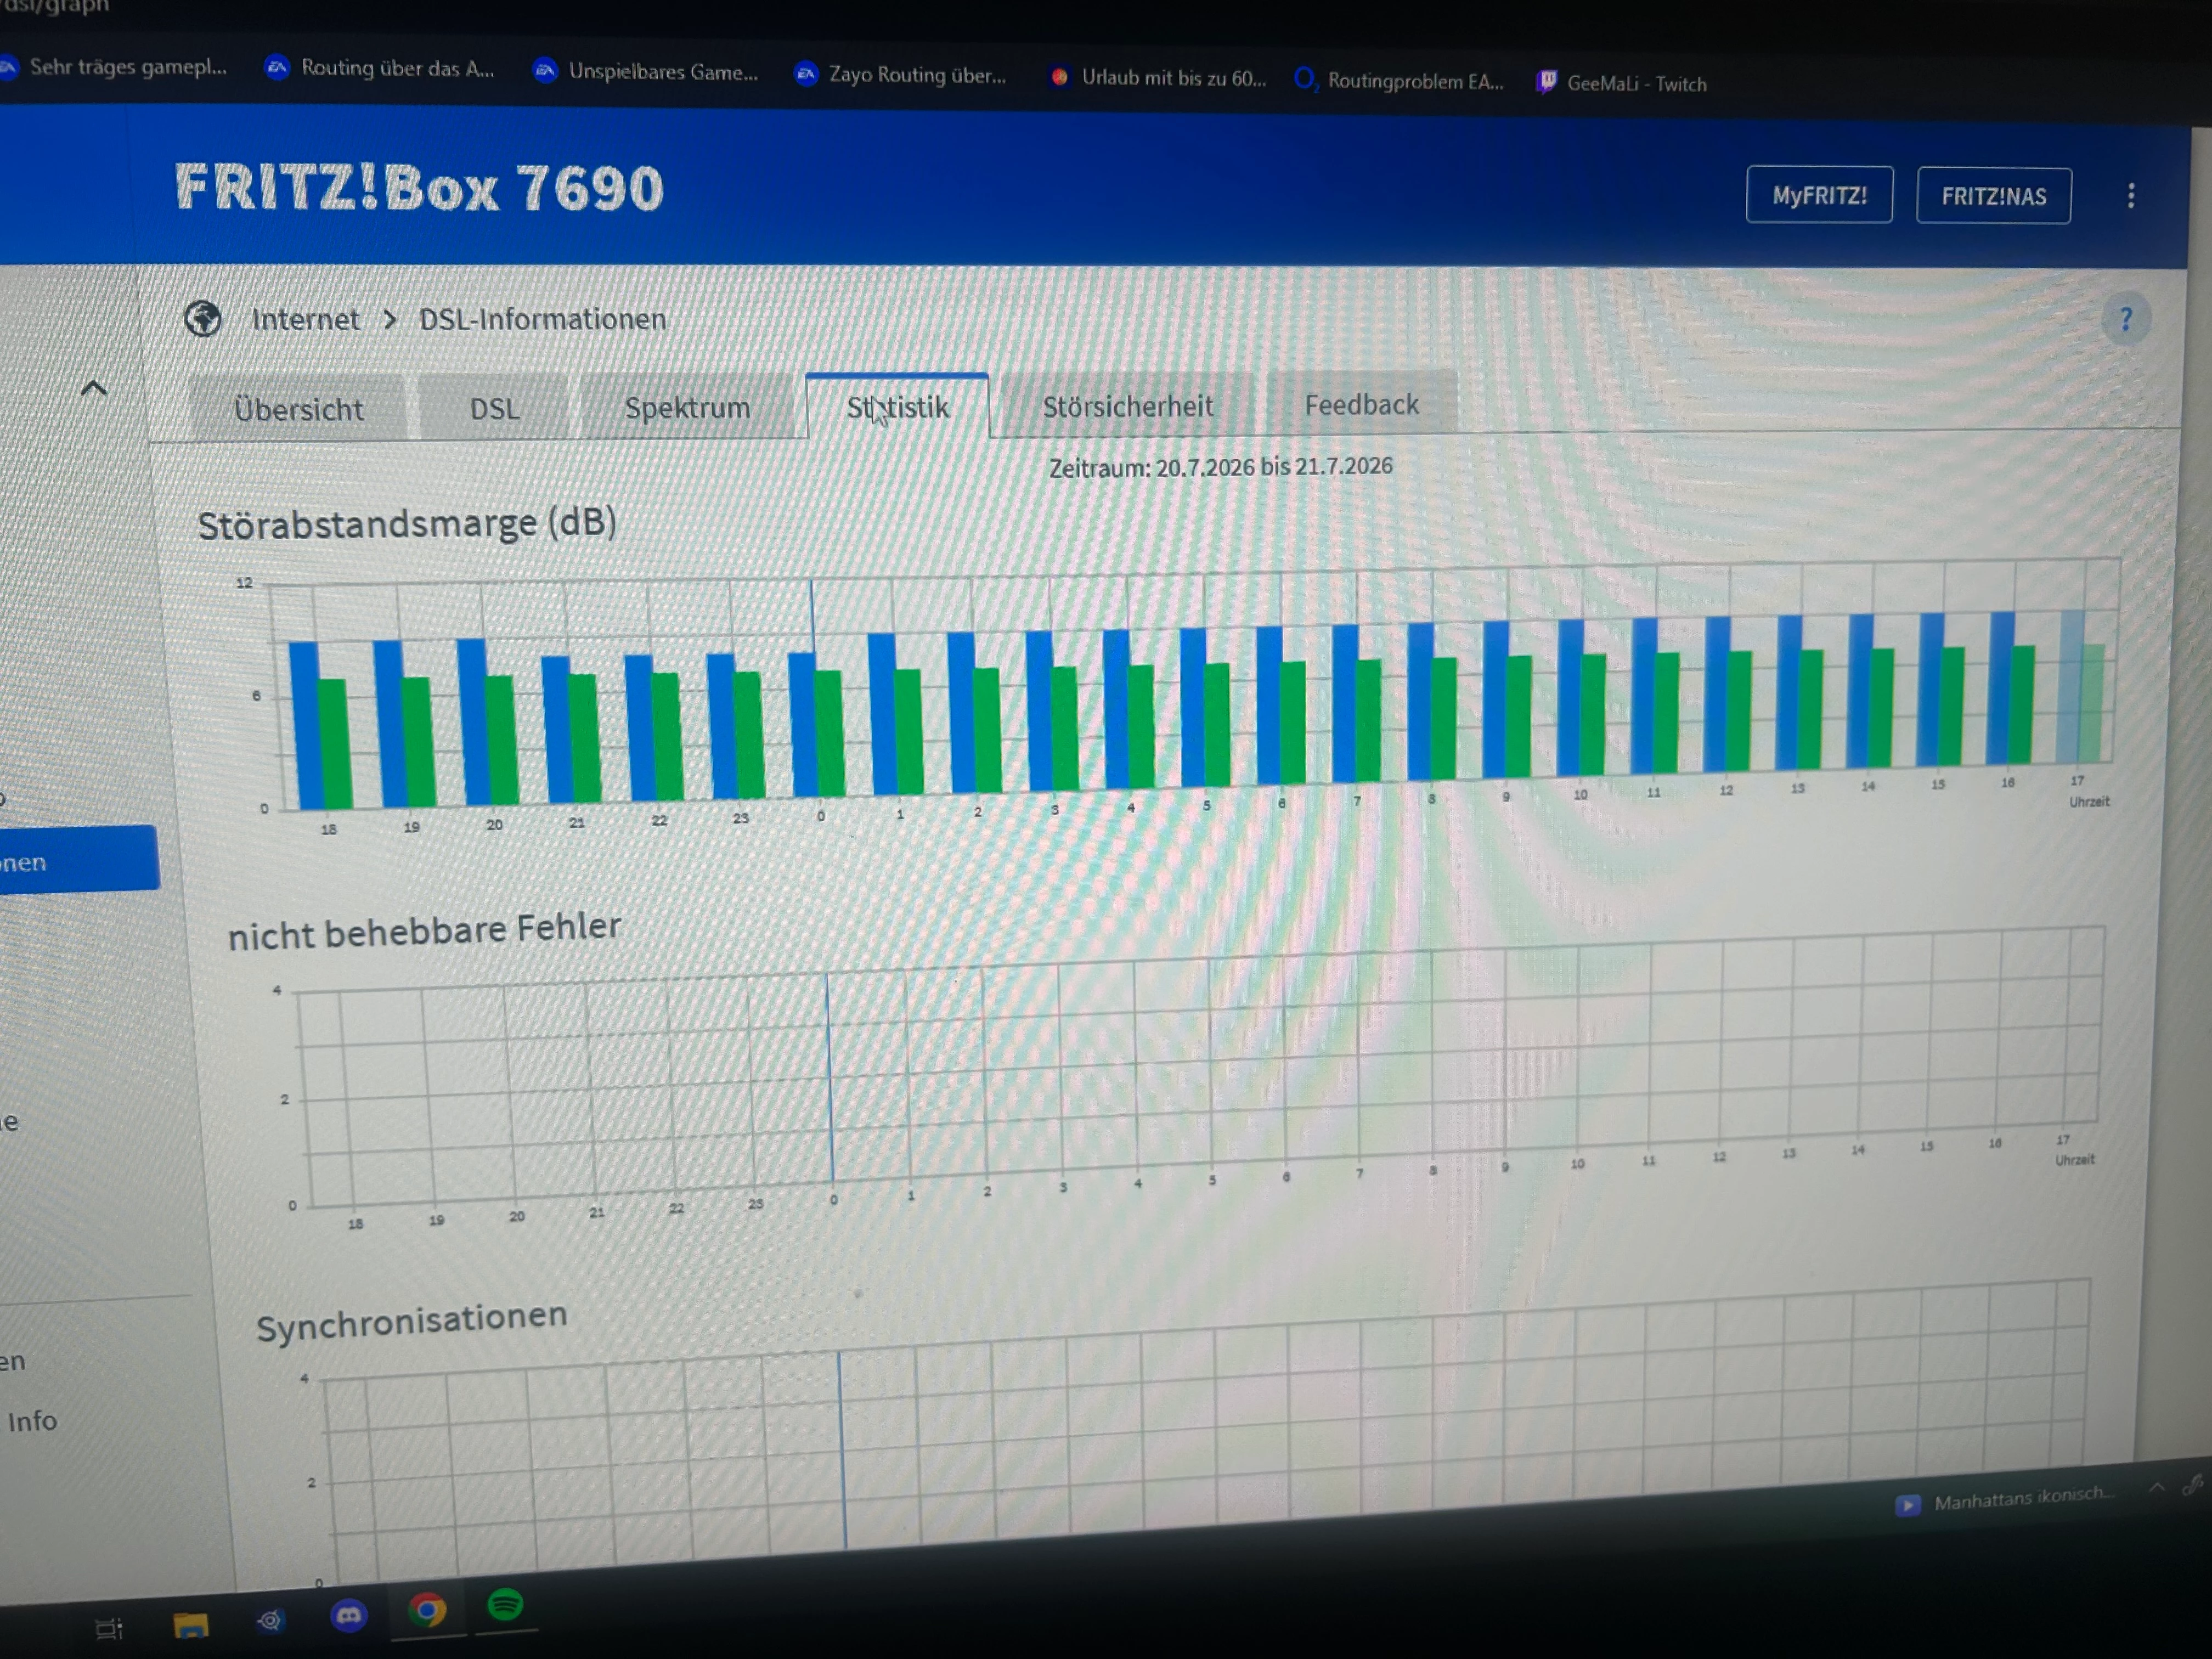The image size is (2212, 1659).
Task: Click the Störabstandsmarge (dB) heading
Action: coord(406,523)
